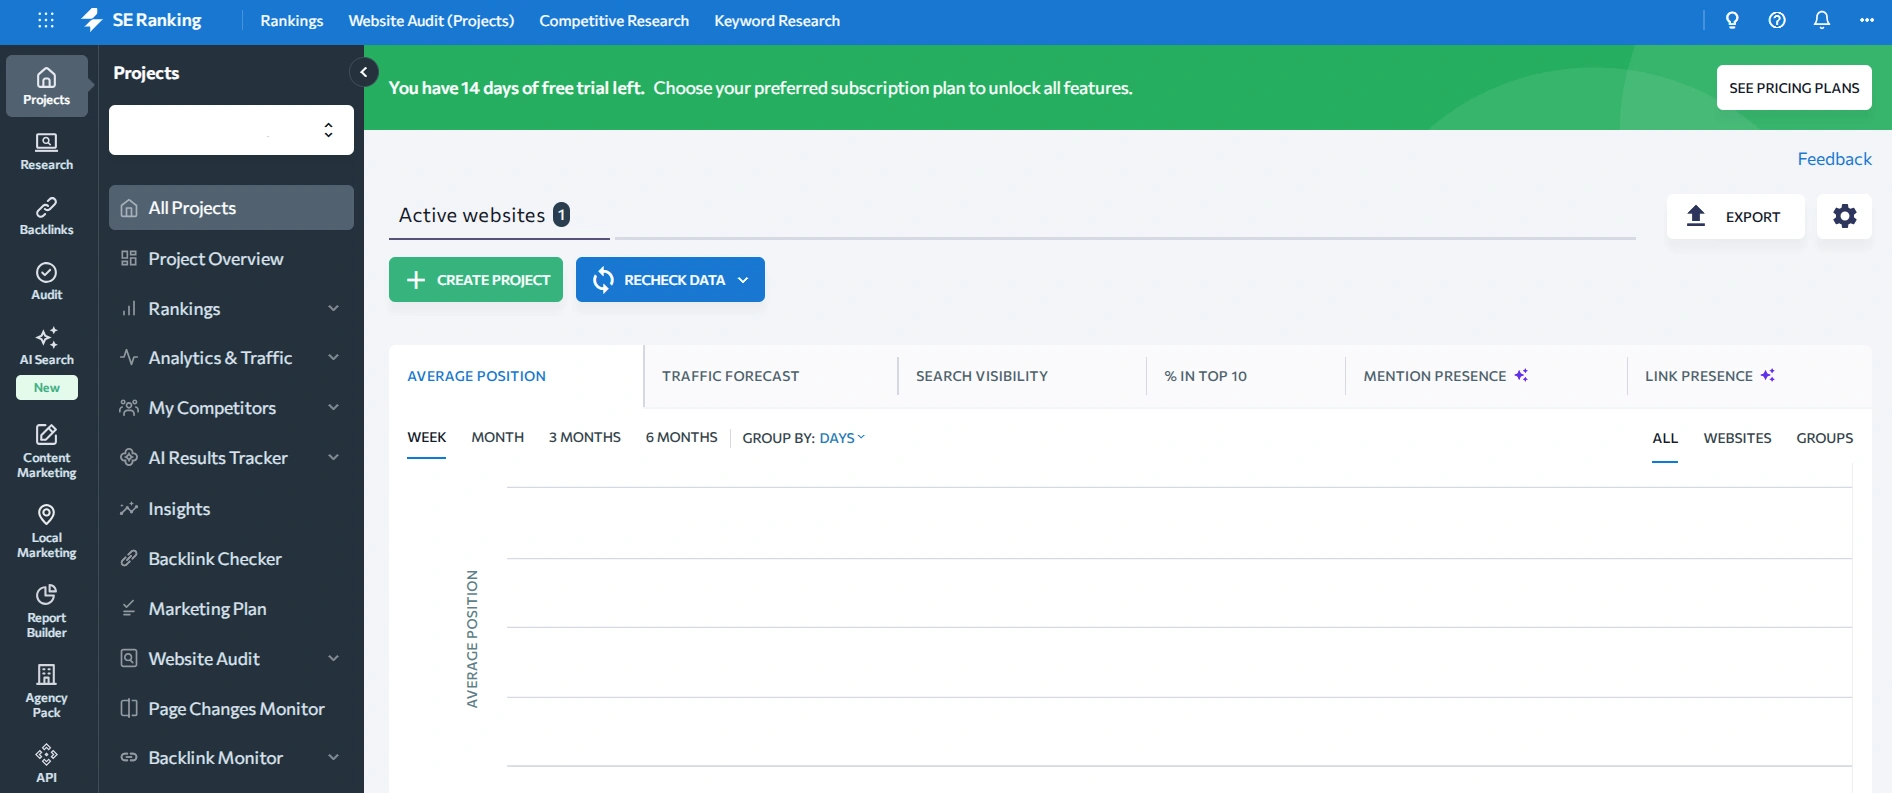Open Content Marketing in the left rail
1892x793 pixels.
pos(47,451)
